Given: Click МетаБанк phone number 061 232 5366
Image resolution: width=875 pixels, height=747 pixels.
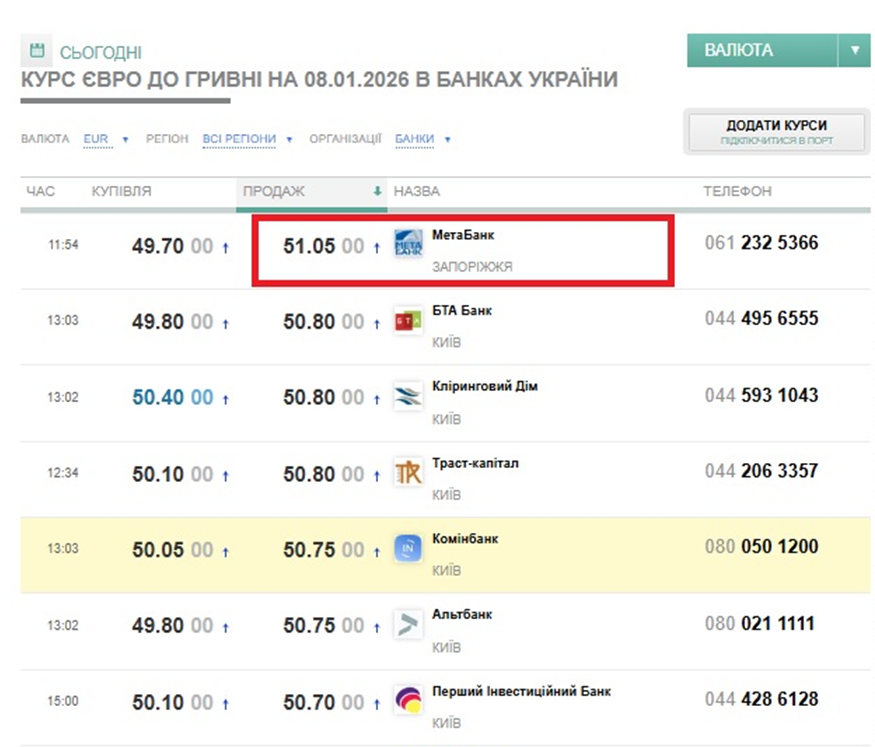Looking at the screenshot, I should pos(761,243).
